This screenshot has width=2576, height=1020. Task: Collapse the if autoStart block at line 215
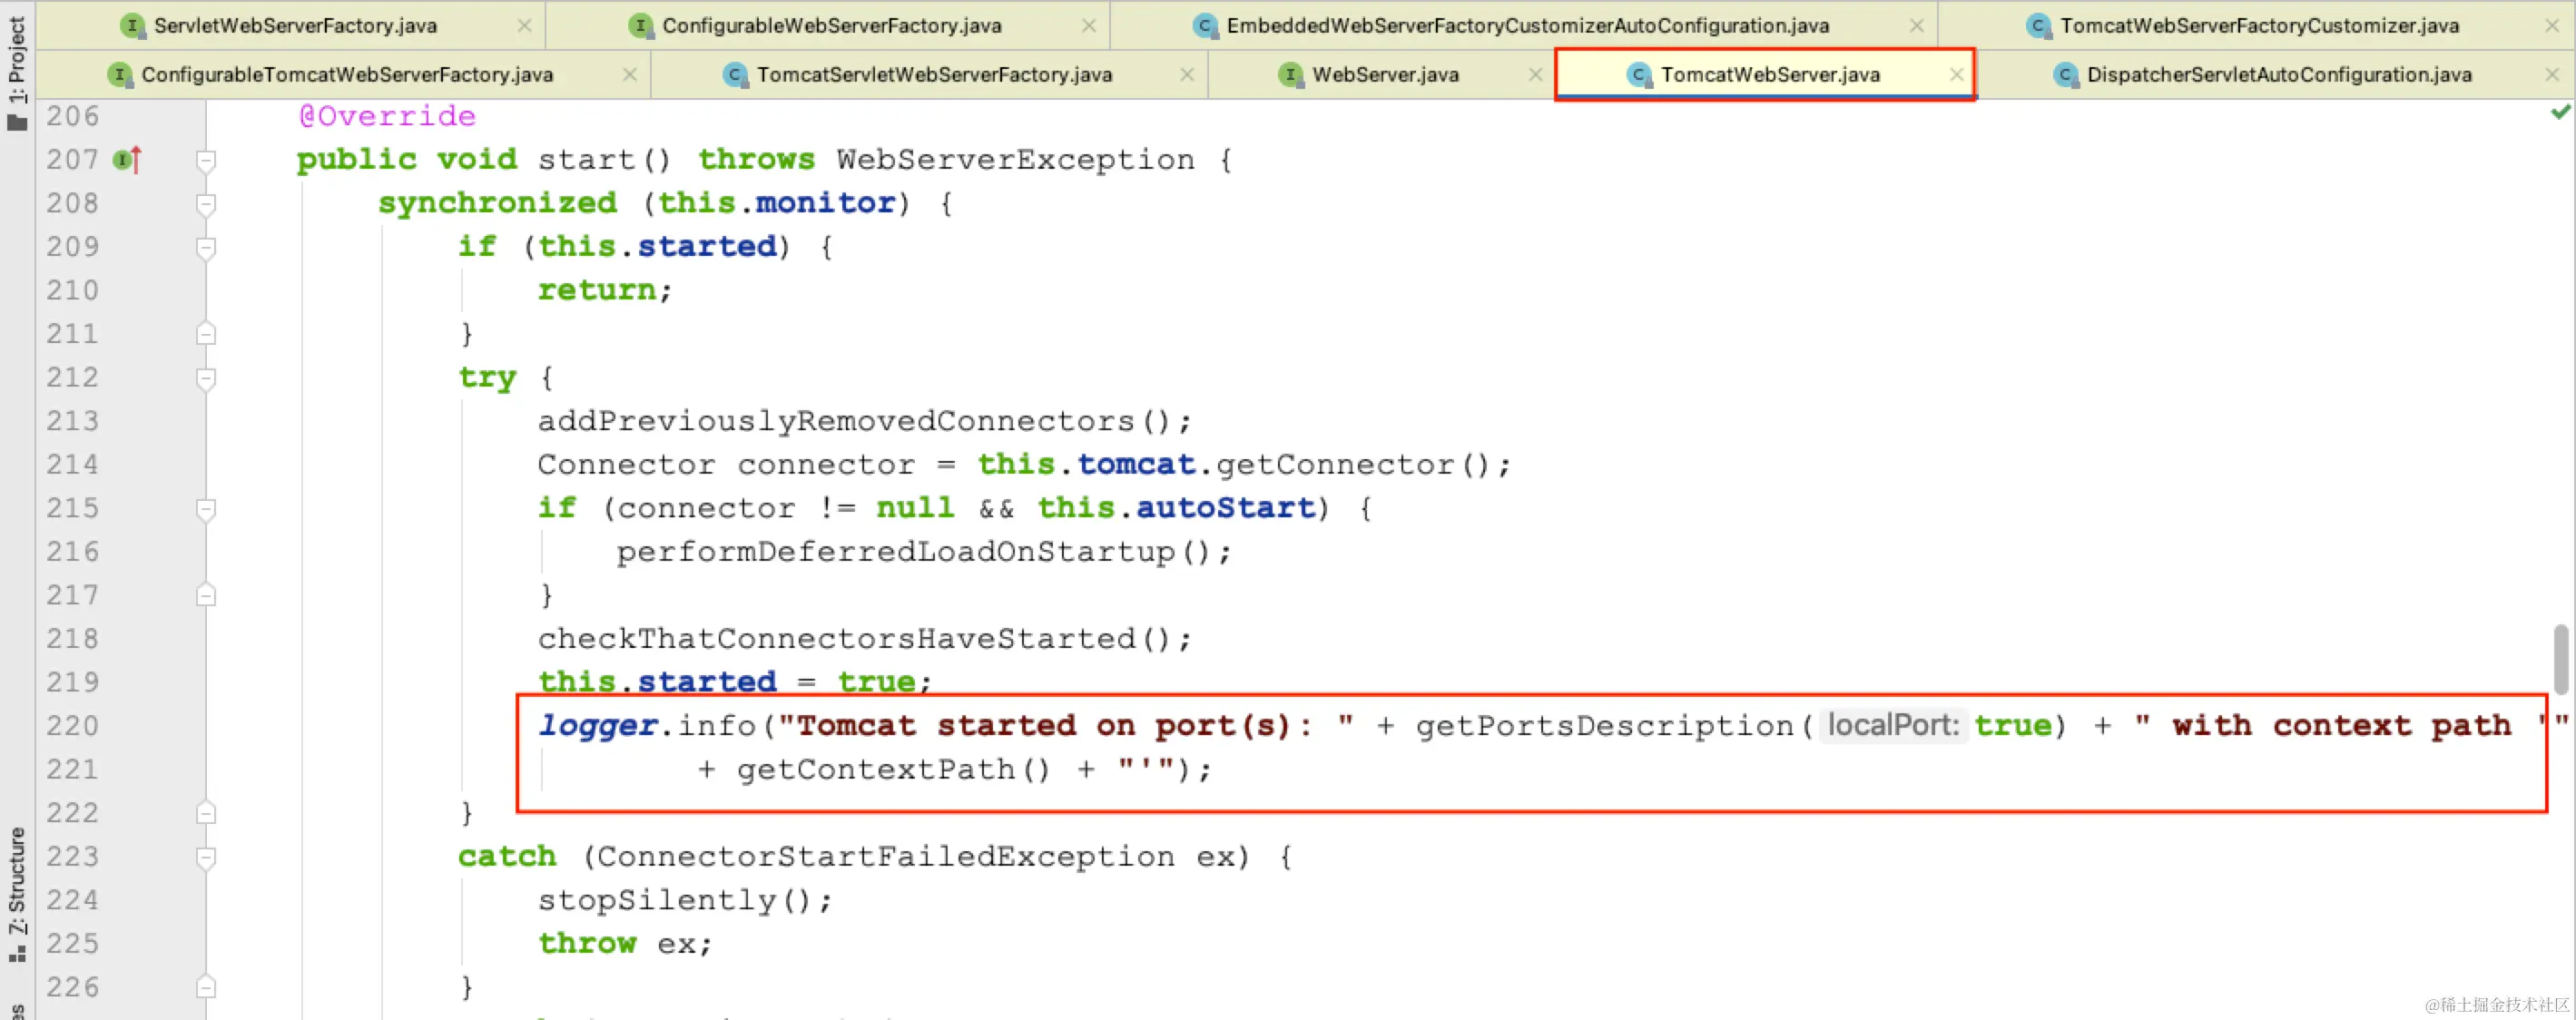206,509
